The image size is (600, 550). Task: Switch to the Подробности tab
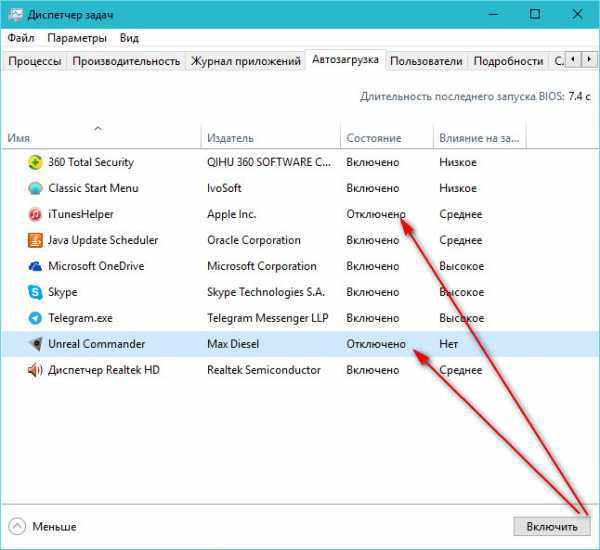(x=508, y=61)
